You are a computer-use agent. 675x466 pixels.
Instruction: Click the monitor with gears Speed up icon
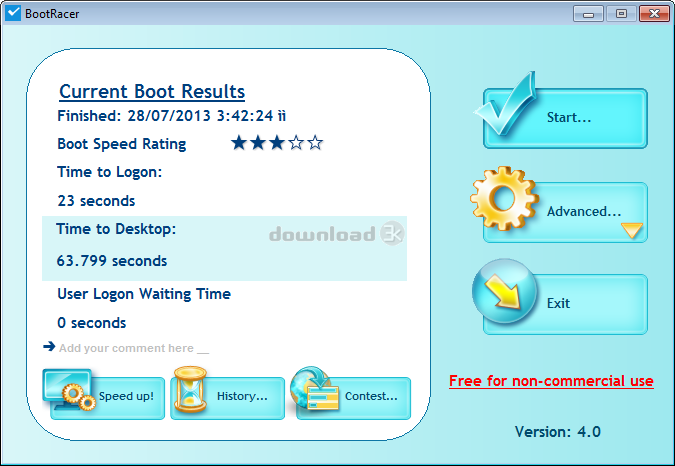tap(69, 390)
